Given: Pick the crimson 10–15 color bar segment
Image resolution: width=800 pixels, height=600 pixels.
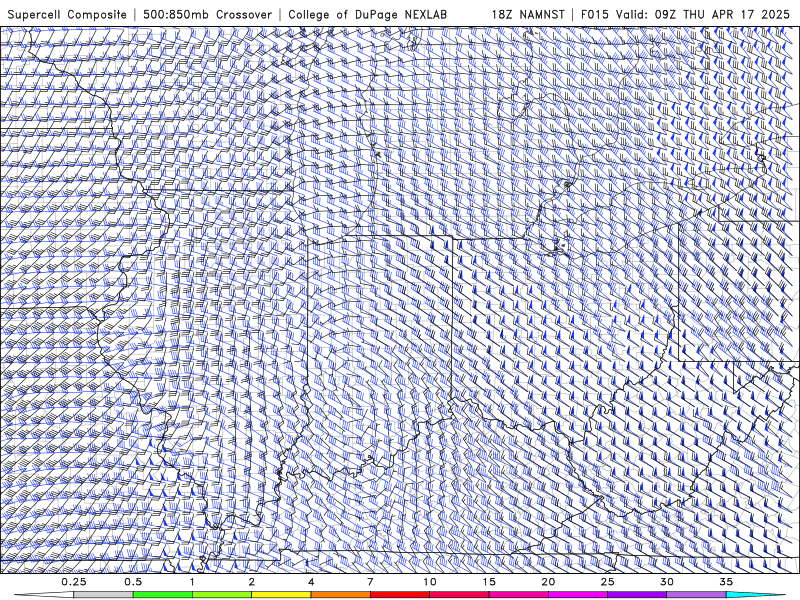Looking at the screenshot, I should [x=459, y=595].
